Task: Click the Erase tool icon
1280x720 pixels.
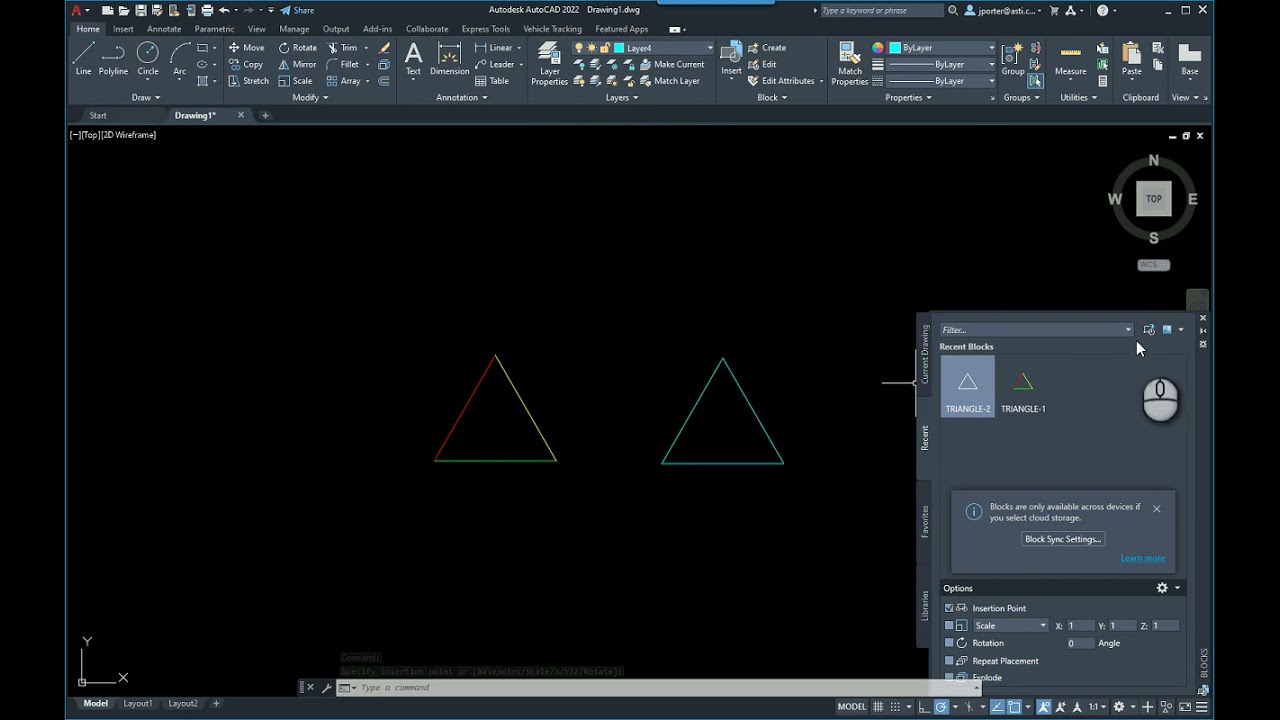Action: tap(384, 47)
